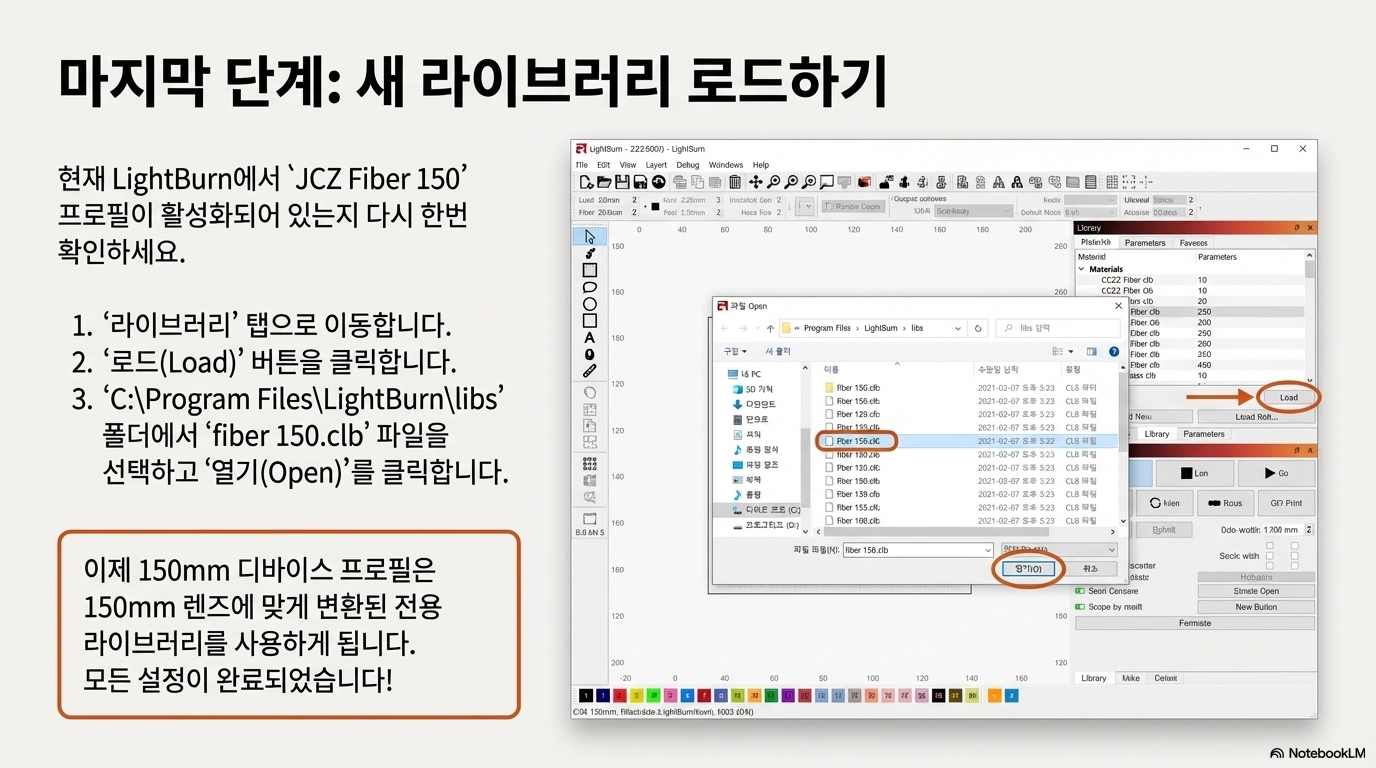Screen dimensions: 1376x768
Task: Click the grid array toolbar icon
Action: [x=1111, y=182]
